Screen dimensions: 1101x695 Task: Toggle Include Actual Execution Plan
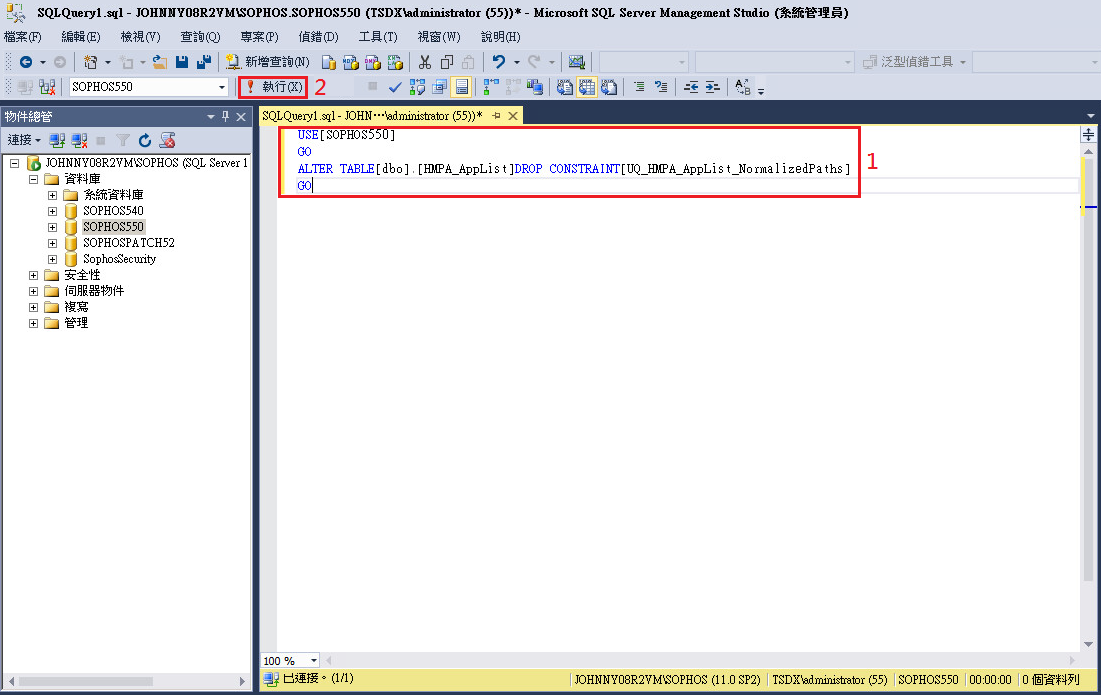[x=491, y=87]
